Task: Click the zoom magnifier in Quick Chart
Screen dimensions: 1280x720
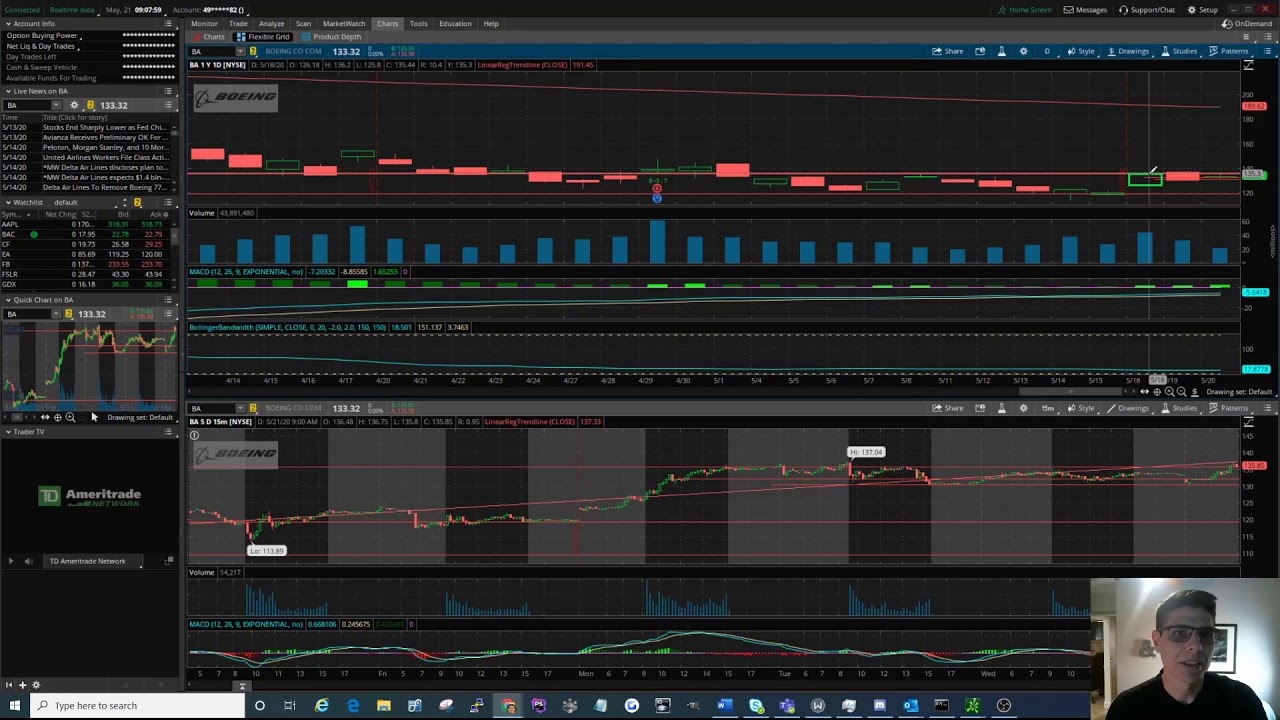Action: pyautogui.click(x=70, y=417)
